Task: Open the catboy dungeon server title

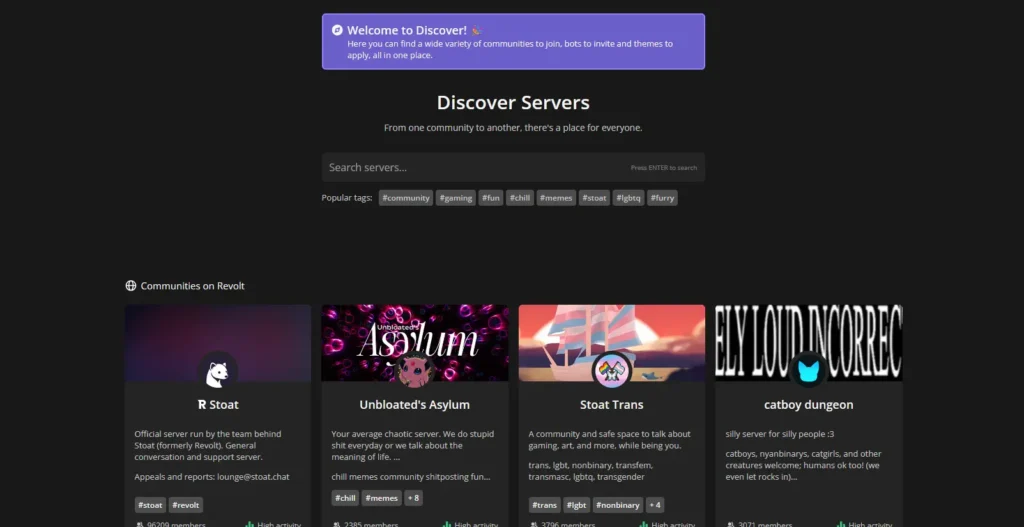Action: click(808, 405)
